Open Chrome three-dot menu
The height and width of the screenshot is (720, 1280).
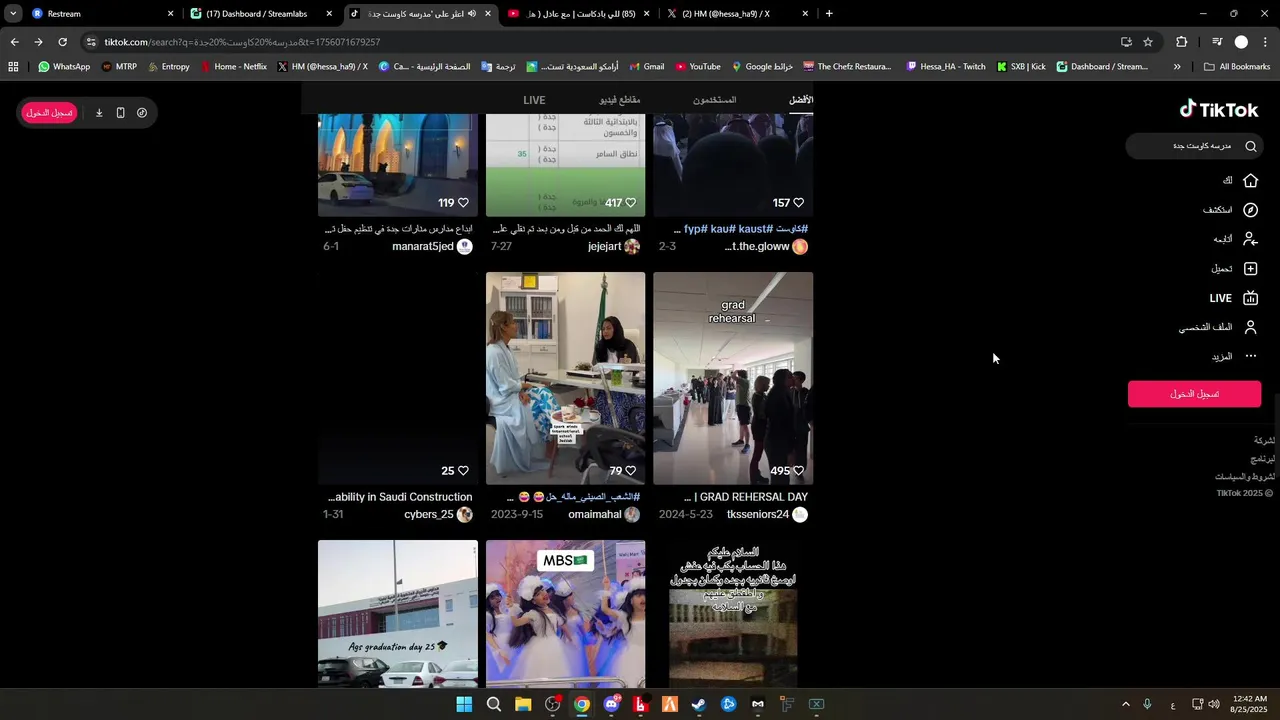pos(1266,42)
